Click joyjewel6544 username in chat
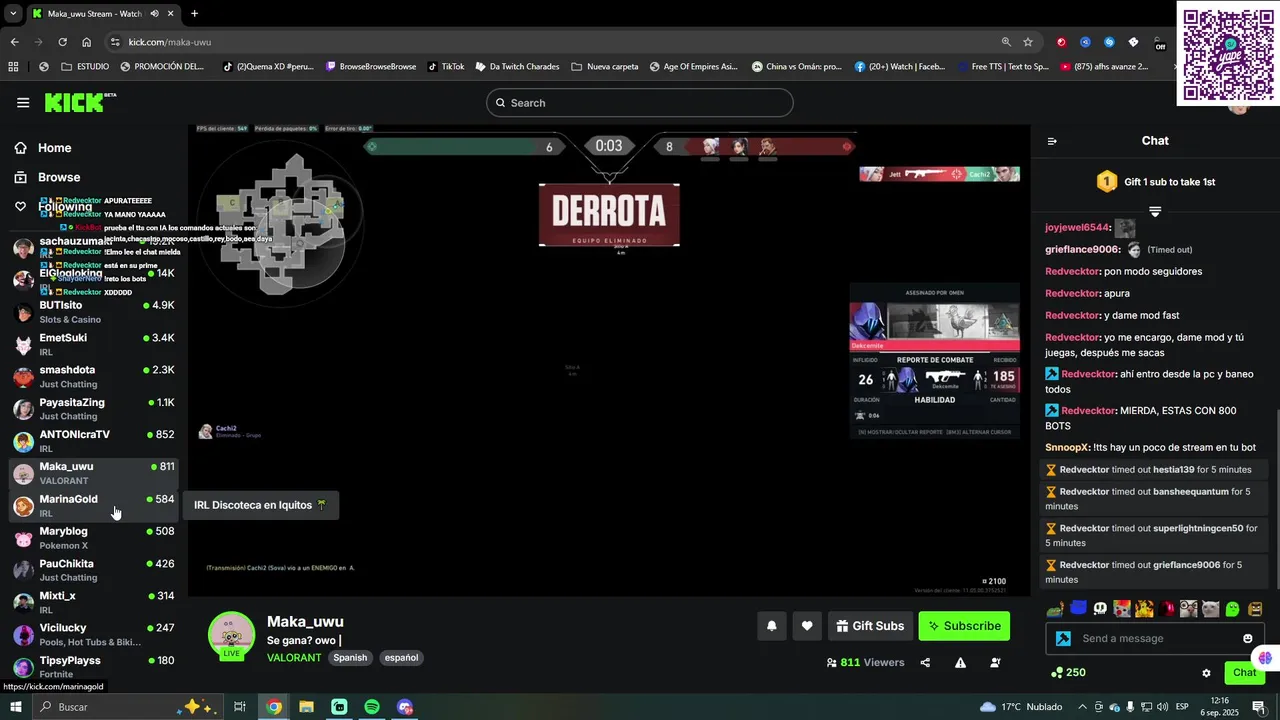 tap(1077, 228)
